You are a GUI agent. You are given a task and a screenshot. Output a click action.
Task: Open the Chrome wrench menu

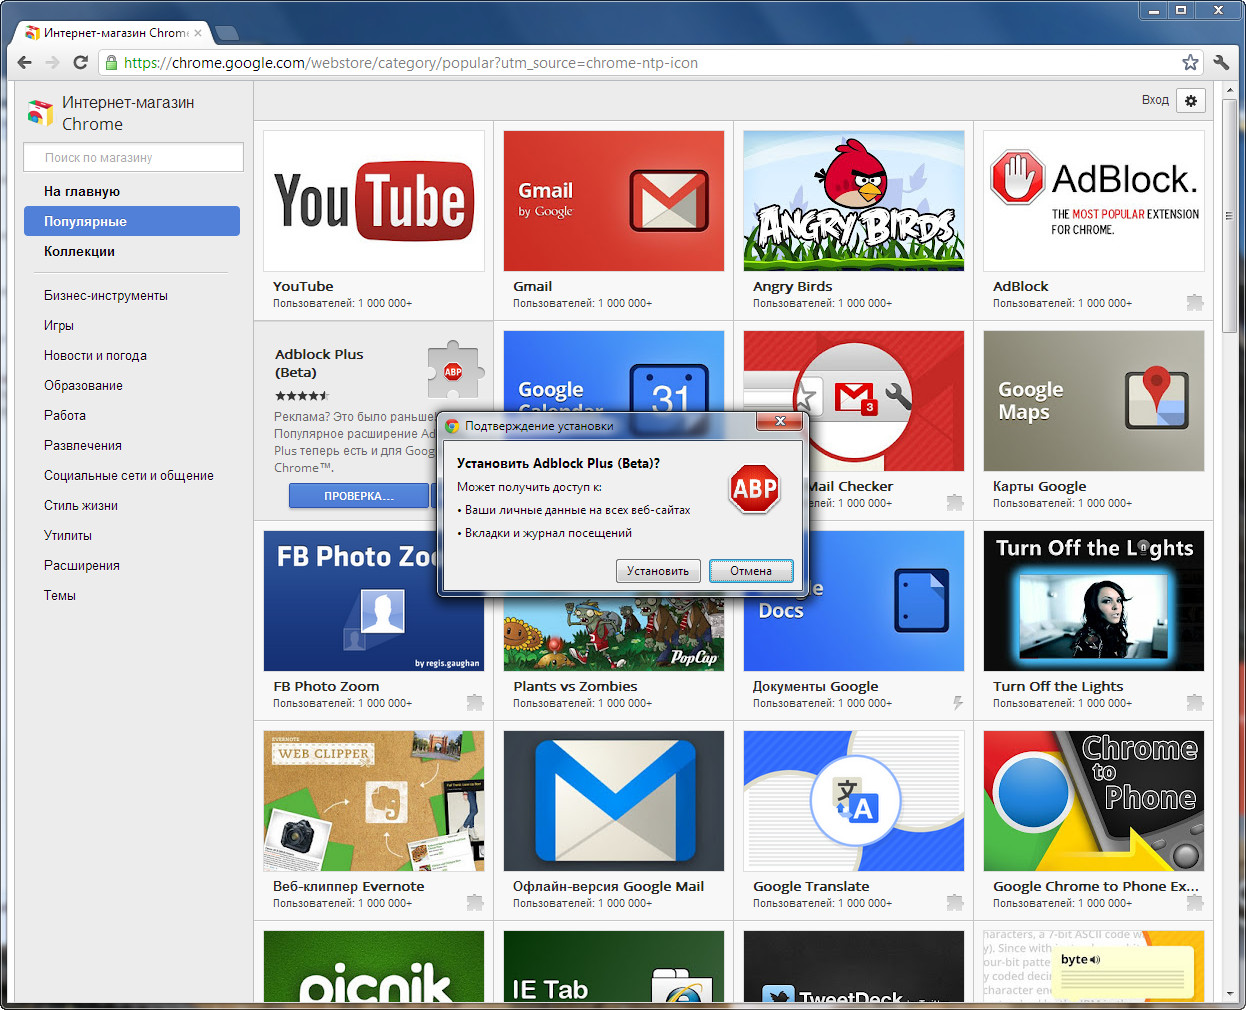pos(1221,62)
